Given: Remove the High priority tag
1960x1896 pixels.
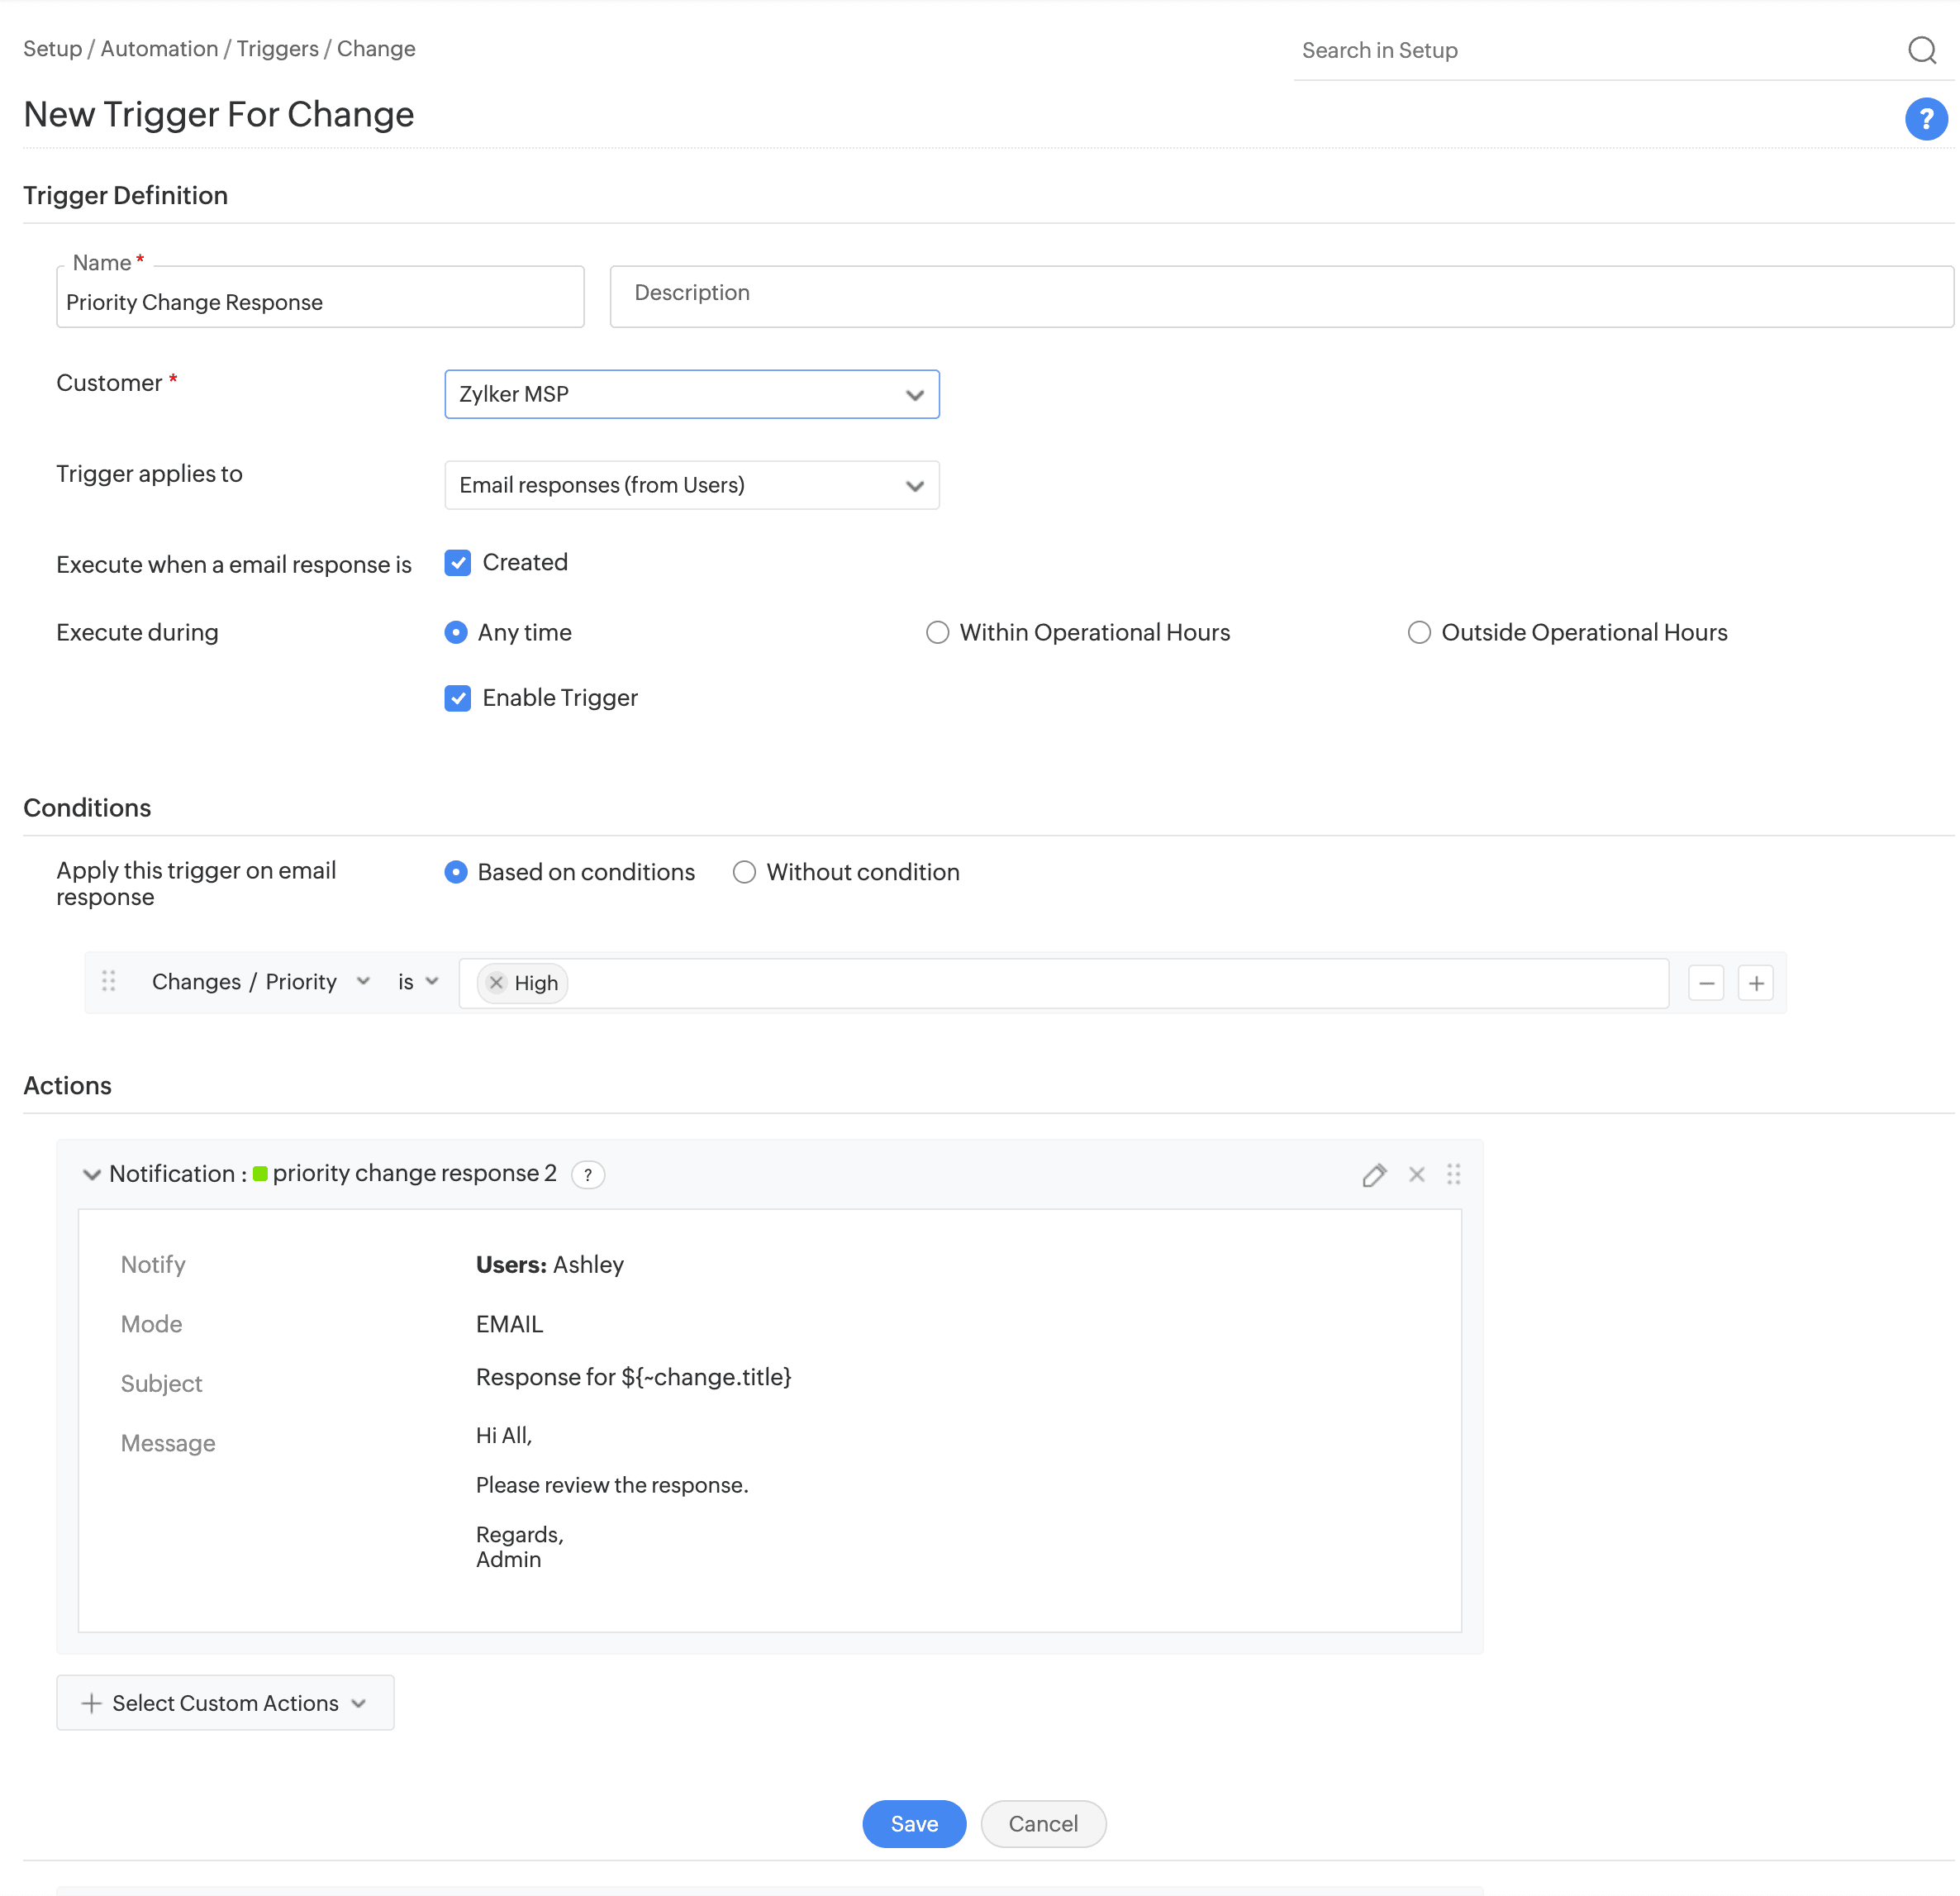Looking at the screenshot, I should 496,983.
